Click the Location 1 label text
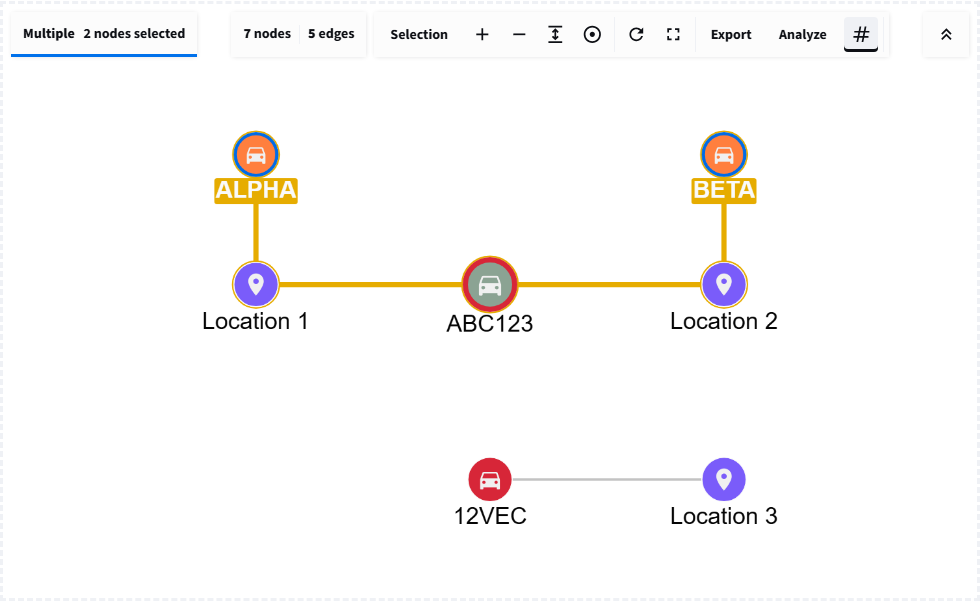This screenshot has width=980, height=601. click(256, 321)
